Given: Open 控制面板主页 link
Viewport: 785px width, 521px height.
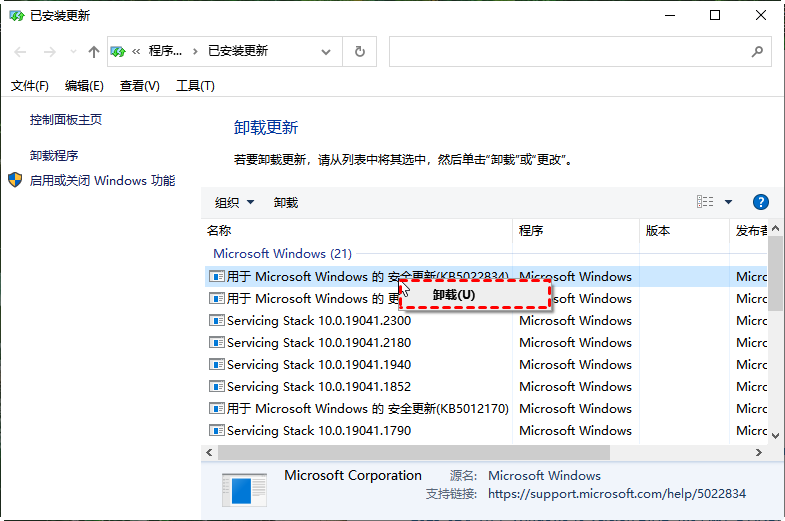Looking at the screenshot, I should click(66, 120).
